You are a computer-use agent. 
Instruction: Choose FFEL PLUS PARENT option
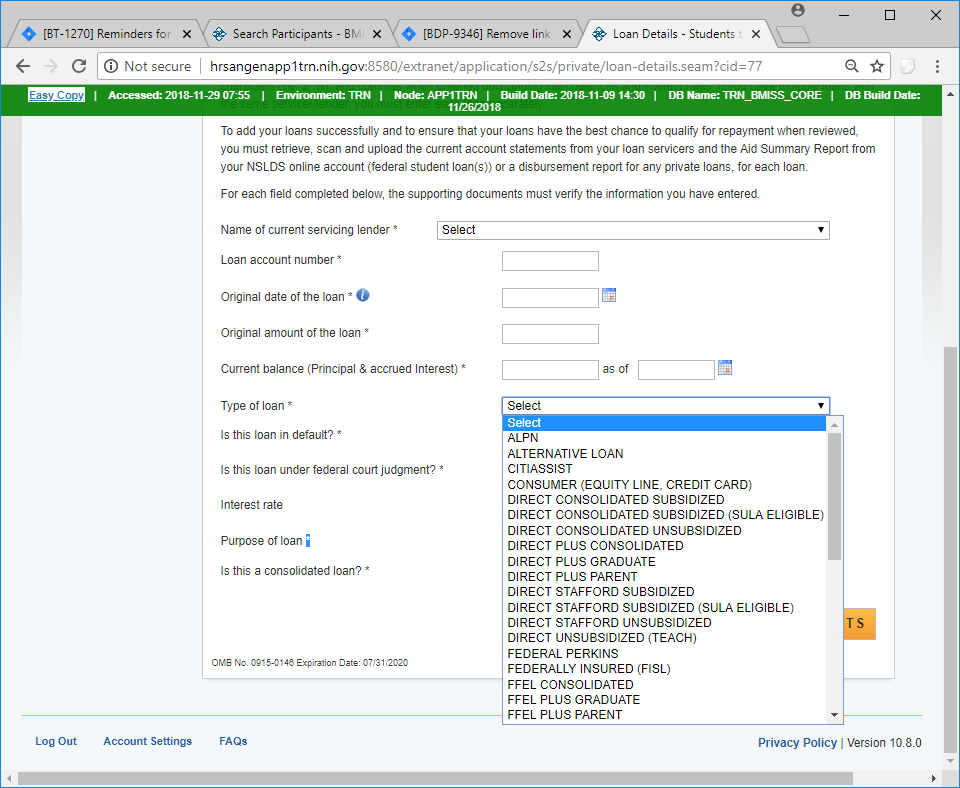coord(664,715)
